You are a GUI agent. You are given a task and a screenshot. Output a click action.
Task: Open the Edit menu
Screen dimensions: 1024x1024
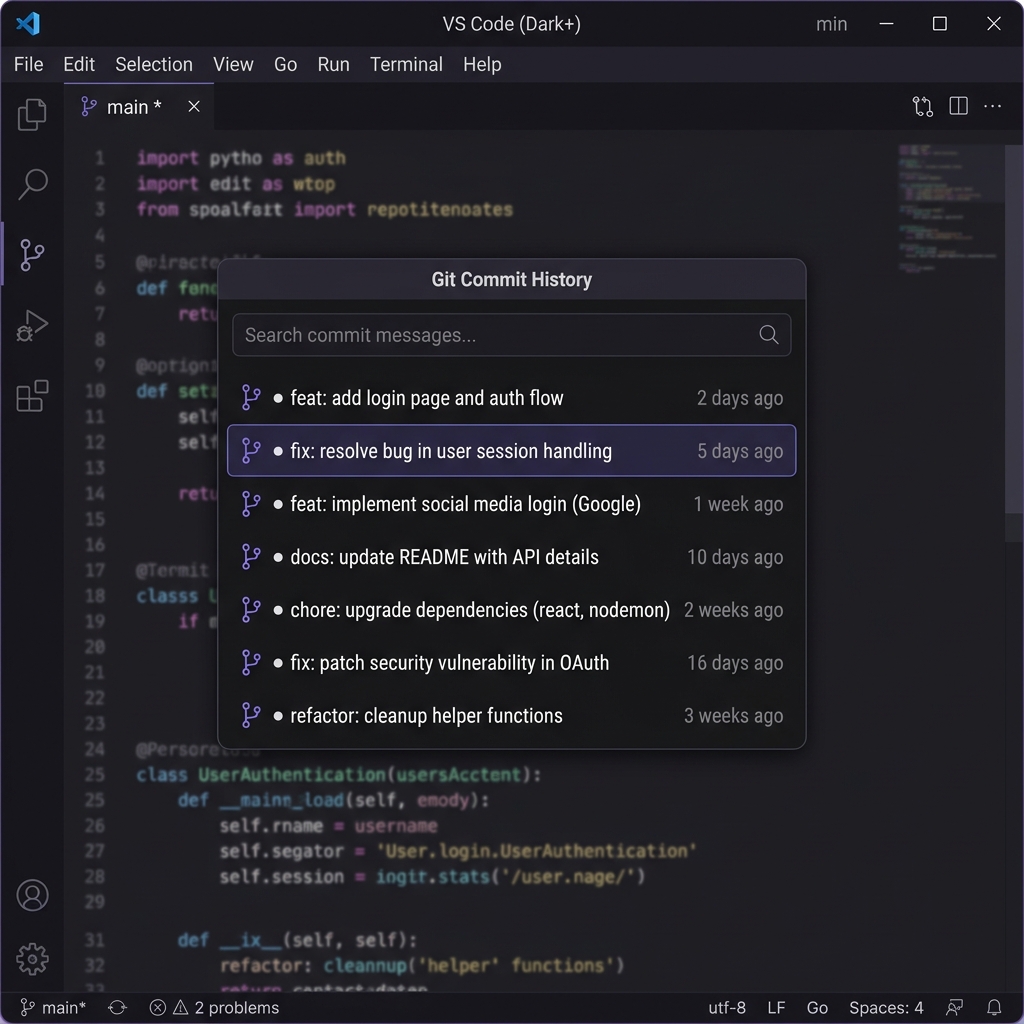(79, 64)
